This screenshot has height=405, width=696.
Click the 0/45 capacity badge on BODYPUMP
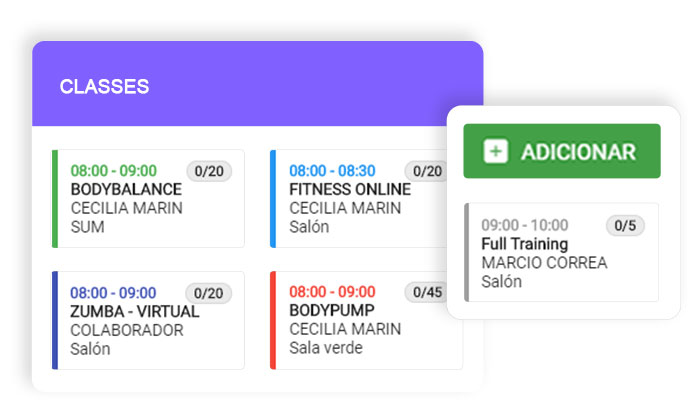[x=427, y=292]
